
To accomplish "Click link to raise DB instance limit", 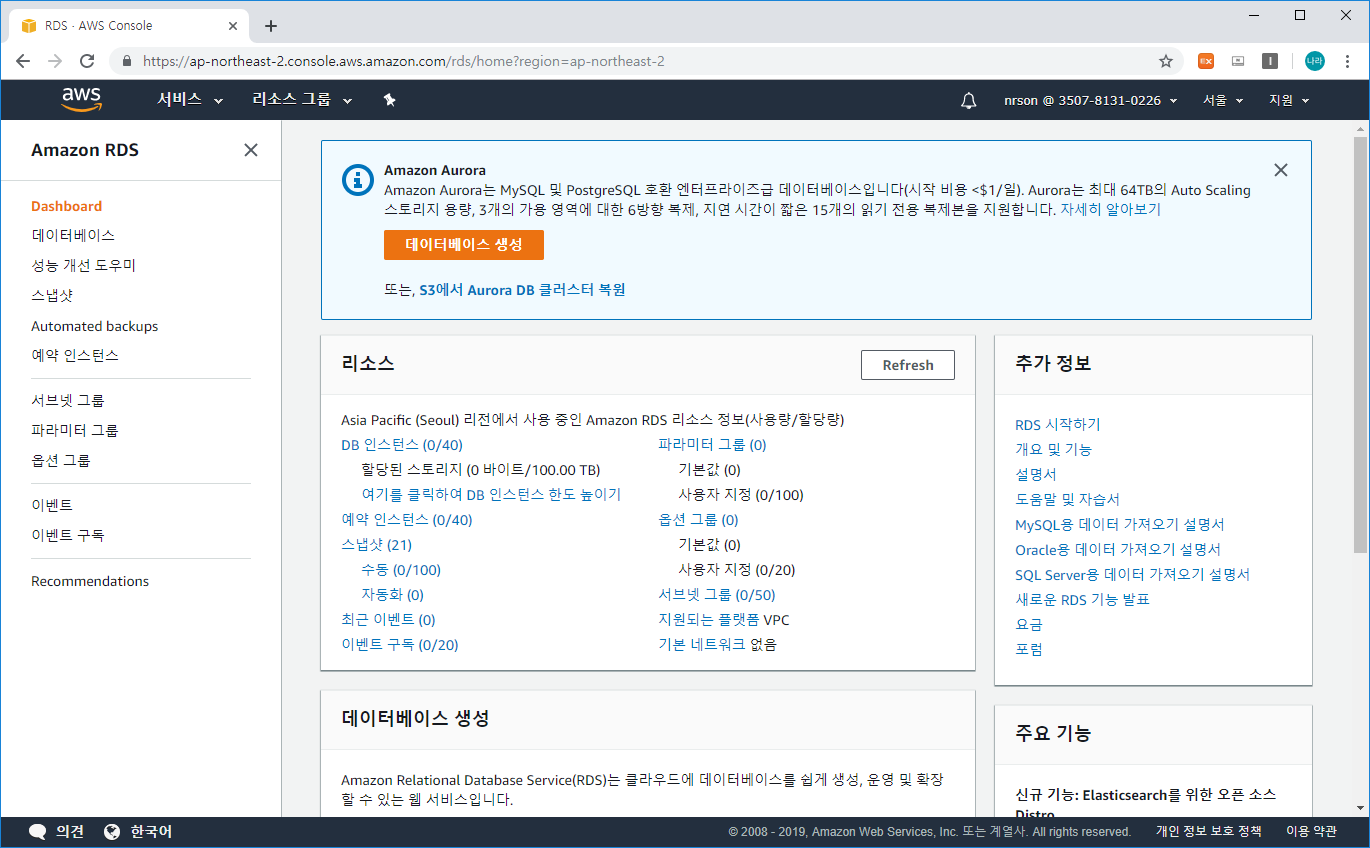I will click(x=491, y=495).
